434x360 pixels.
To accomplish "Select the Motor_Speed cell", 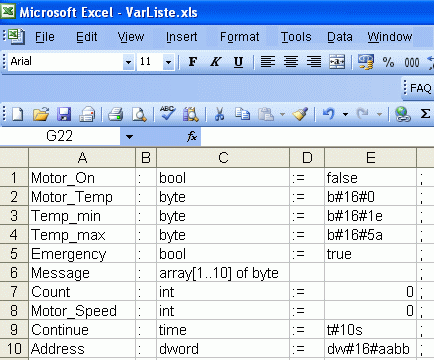I will [82, 311].
